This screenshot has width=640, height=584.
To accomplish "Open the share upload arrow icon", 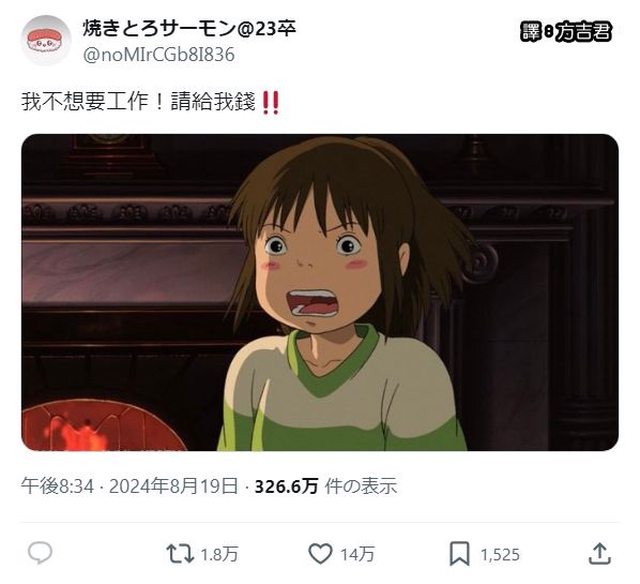I will click(x=600, y=553).
